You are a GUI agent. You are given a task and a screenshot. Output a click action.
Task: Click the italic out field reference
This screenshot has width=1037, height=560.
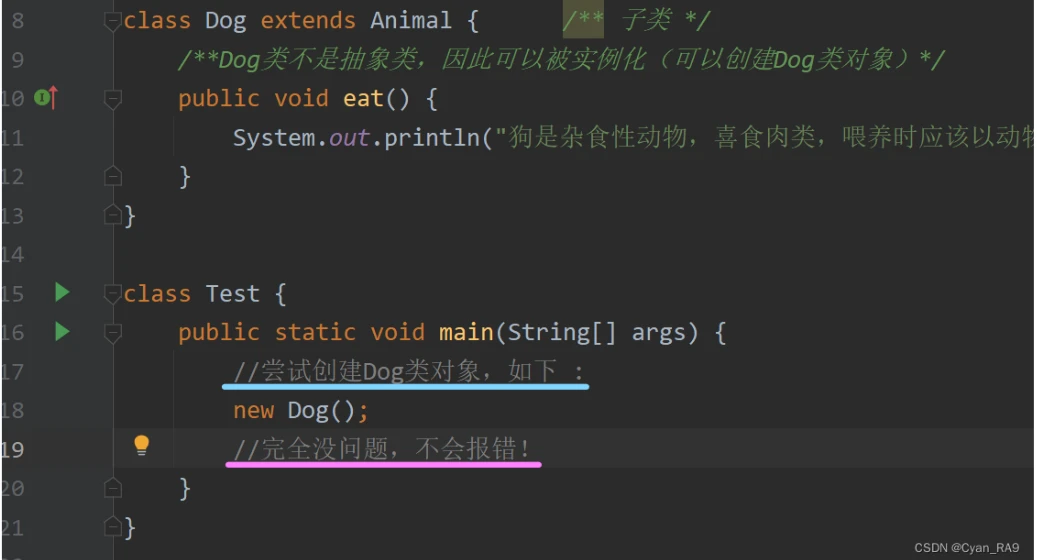tap(349, 137)
